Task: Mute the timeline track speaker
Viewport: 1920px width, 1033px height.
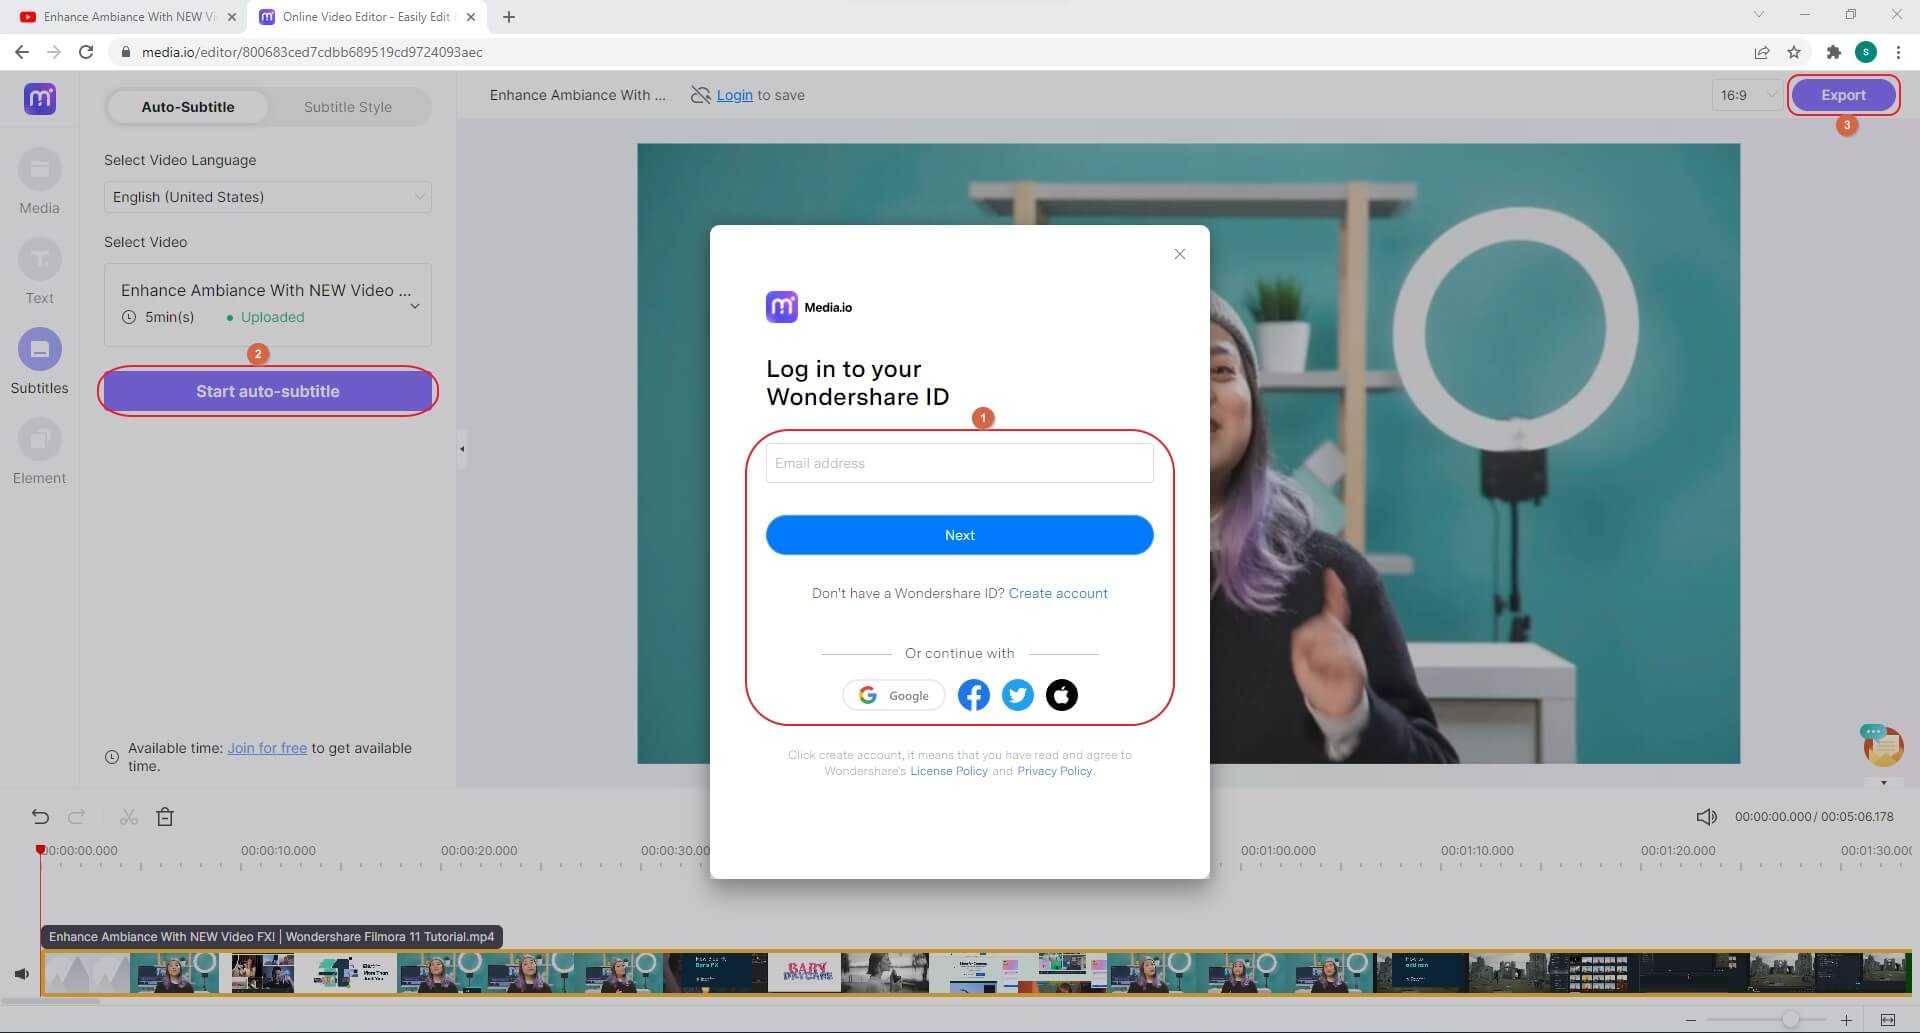Action: 22,973
